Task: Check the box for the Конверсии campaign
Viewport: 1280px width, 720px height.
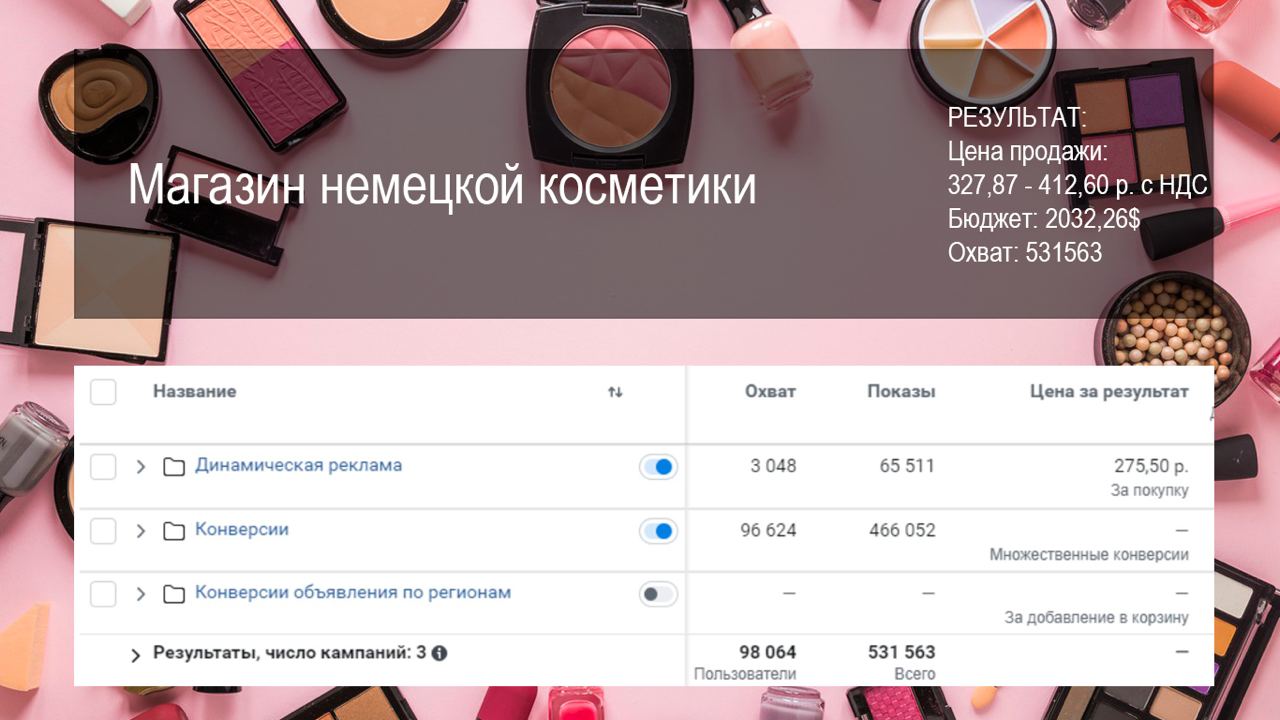Action: (x=103, y=531)
